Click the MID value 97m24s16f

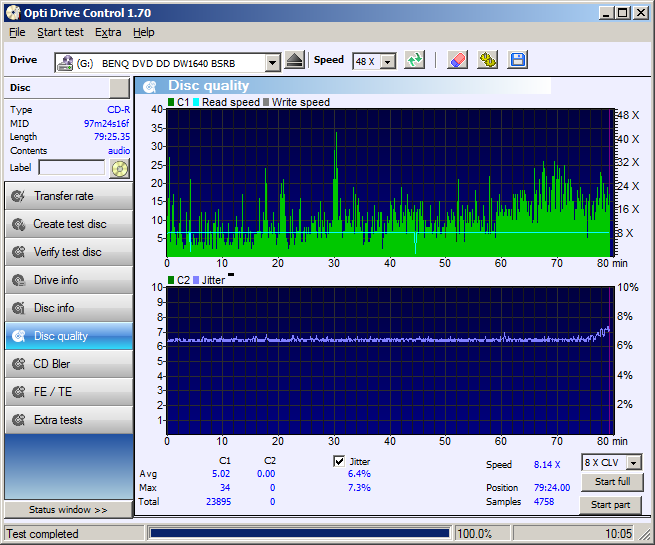coord(107,123)
